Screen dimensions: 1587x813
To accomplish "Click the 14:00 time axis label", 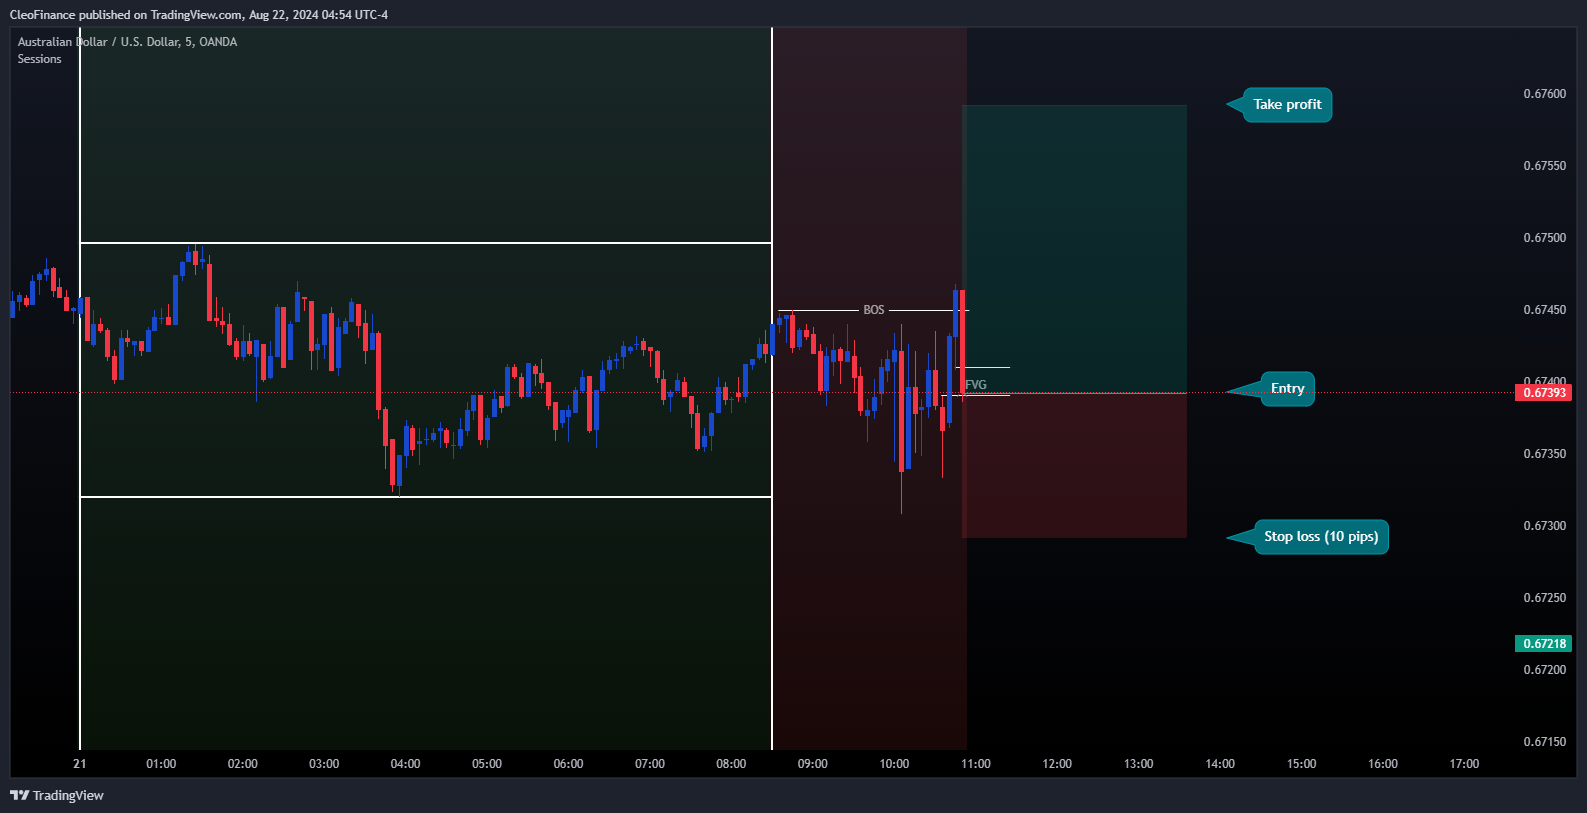I will coord(1220,764).
